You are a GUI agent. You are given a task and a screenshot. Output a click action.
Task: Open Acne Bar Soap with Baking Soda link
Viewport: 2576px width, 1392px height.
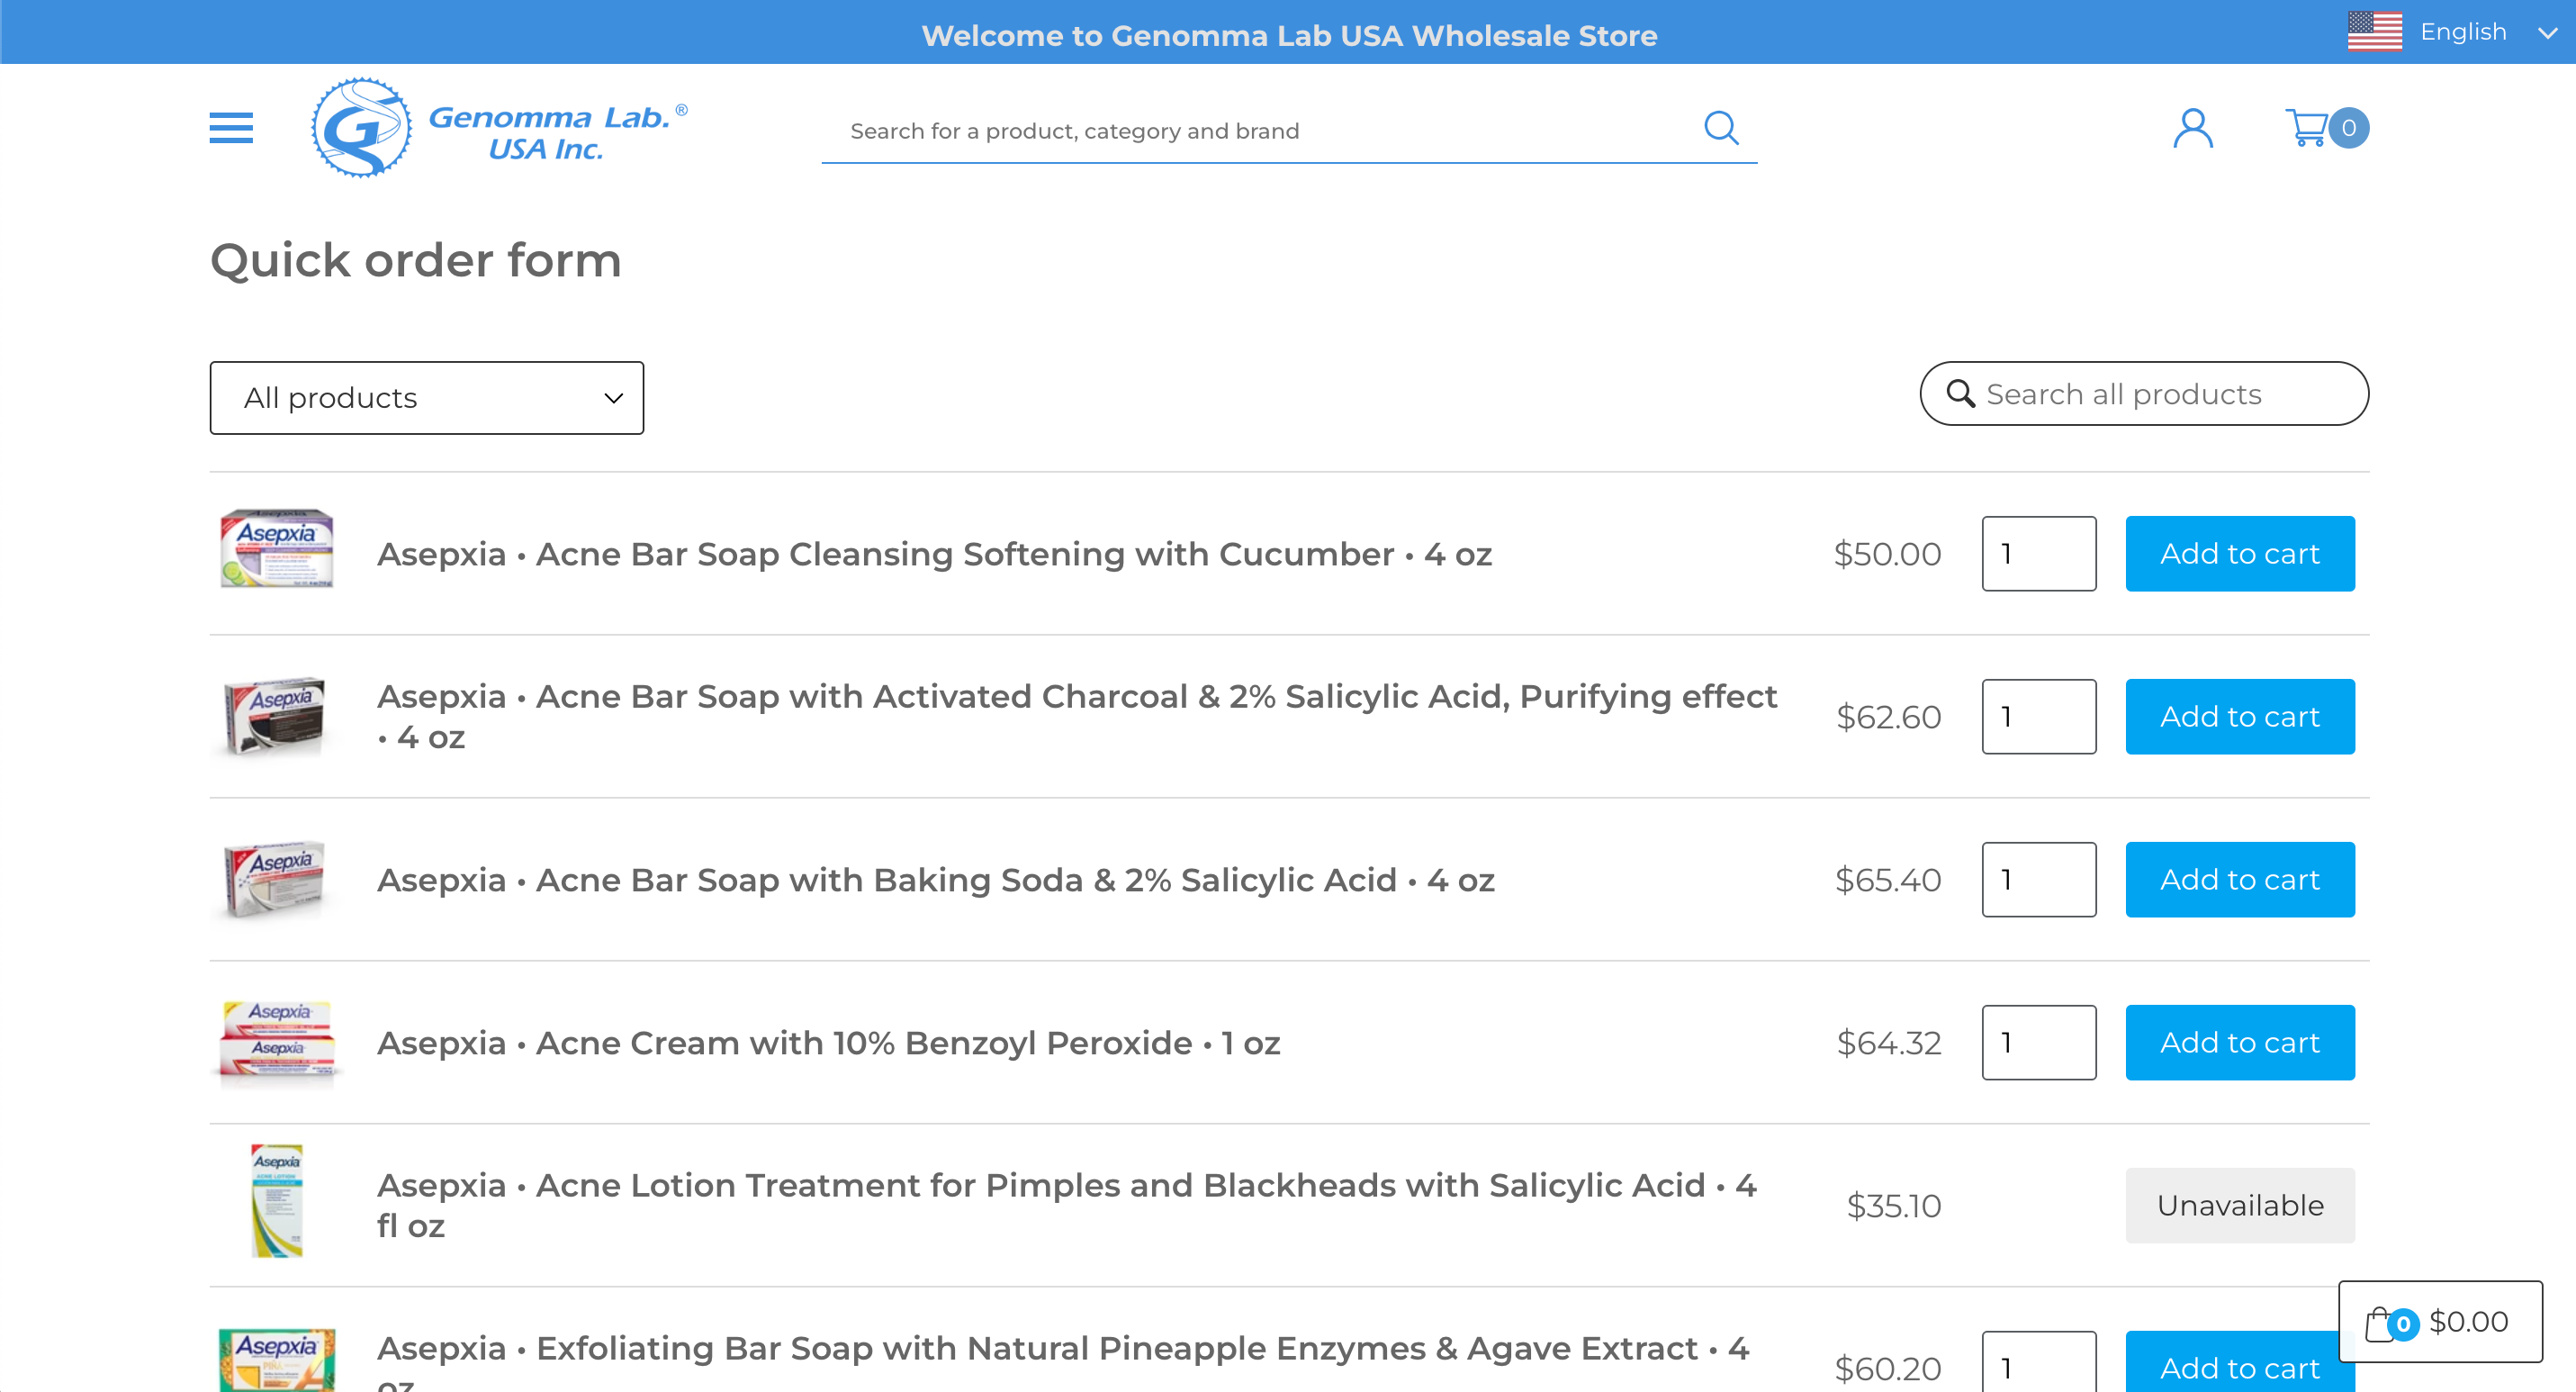point(935,880)
